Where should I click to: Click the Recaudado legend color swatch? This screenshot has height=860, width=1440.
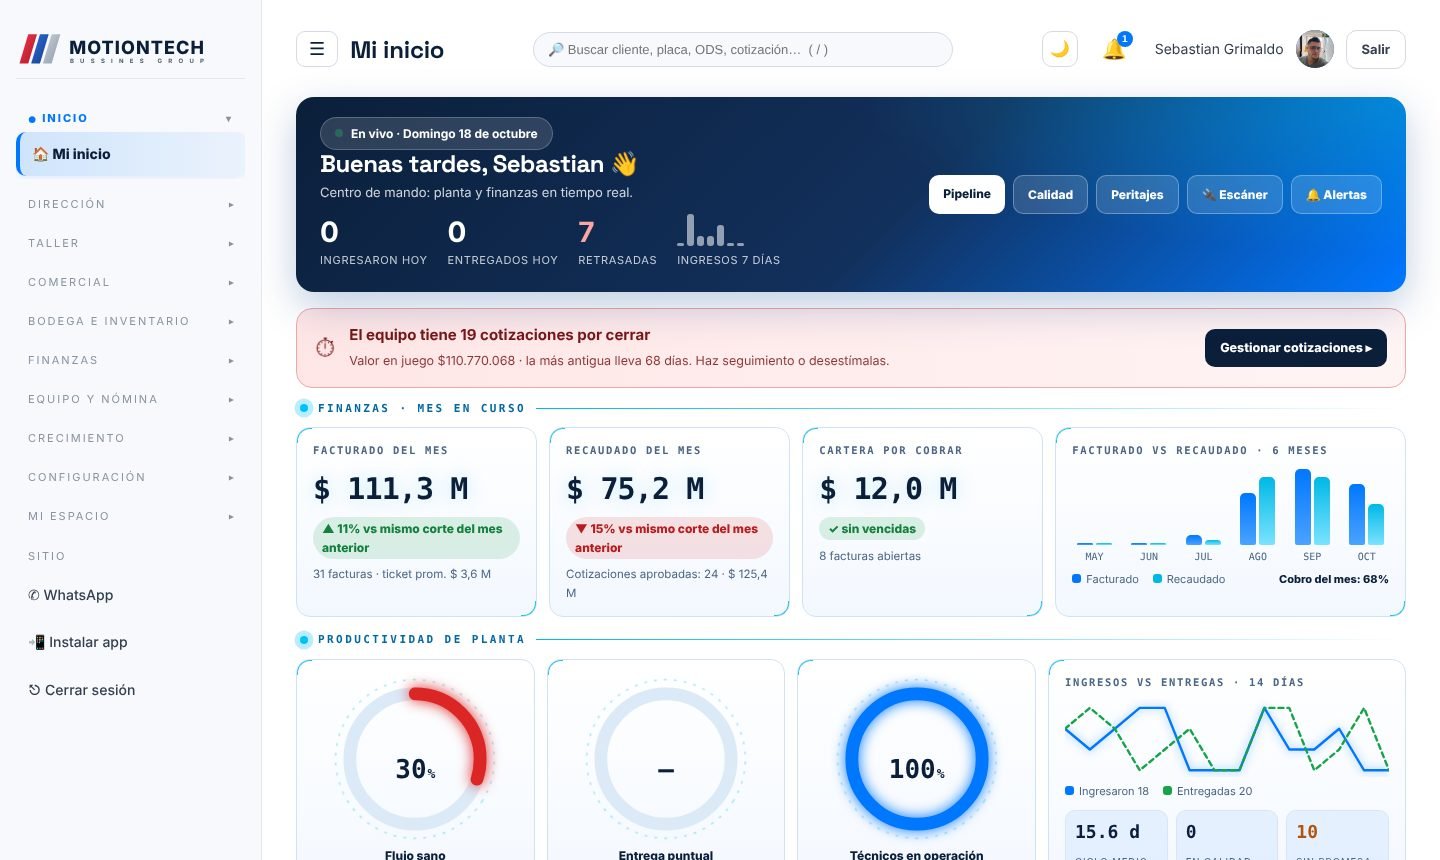1157,579
